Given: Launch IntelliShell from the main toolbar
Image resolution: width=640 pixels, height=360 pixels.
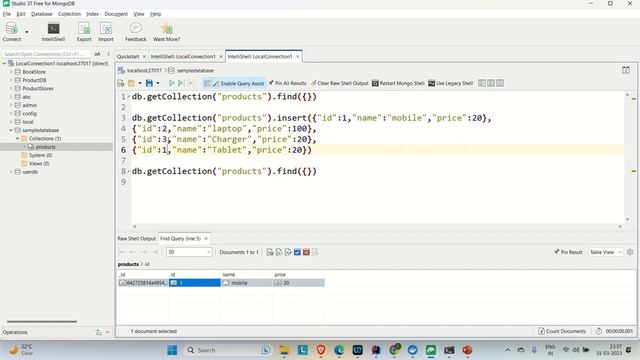Looking at the screenshot, I should (x=53, y=32).
